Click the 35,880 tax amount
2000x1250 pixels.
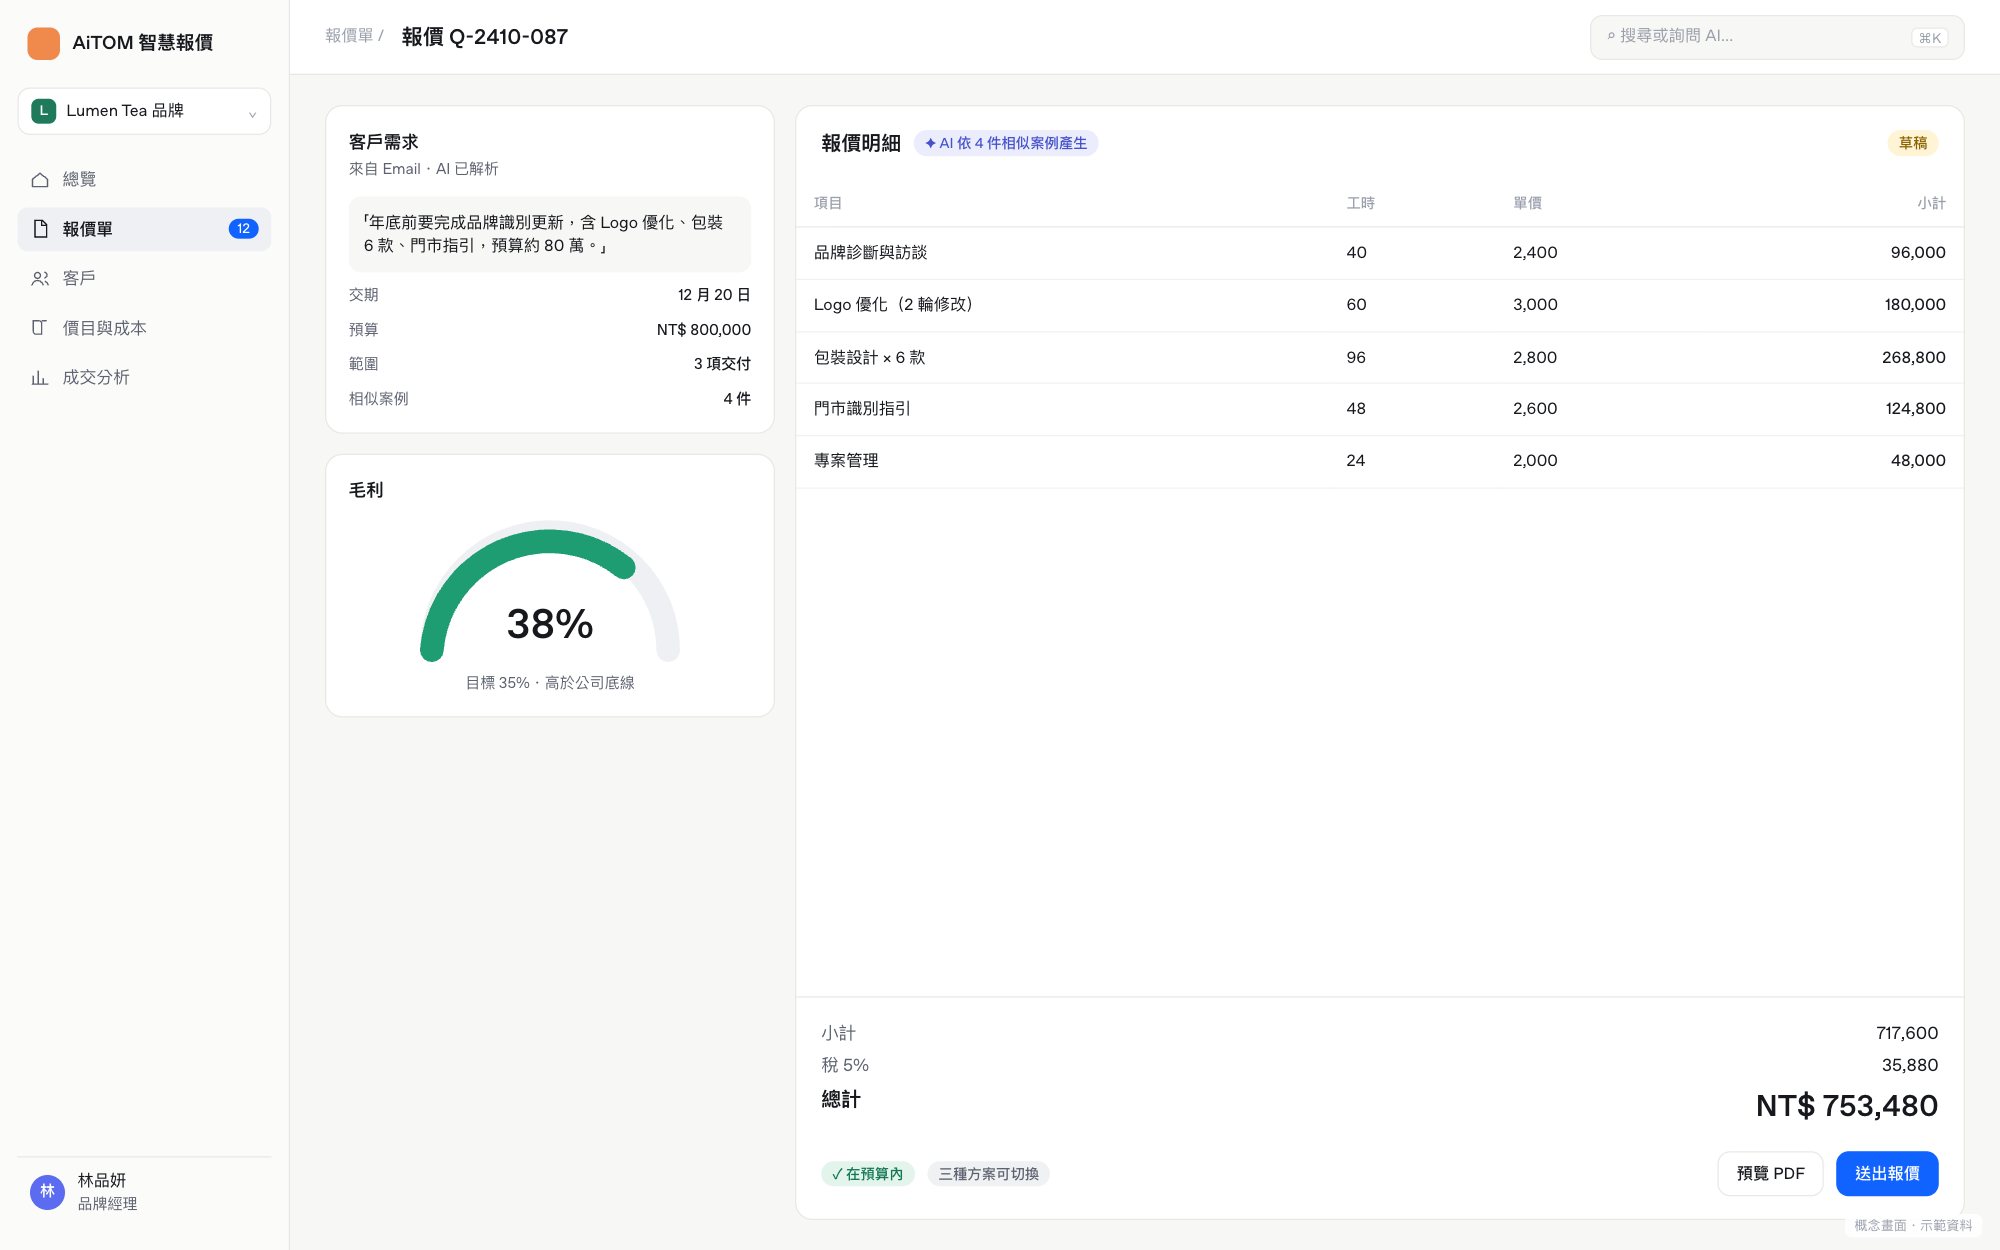click(1910, 1066)
